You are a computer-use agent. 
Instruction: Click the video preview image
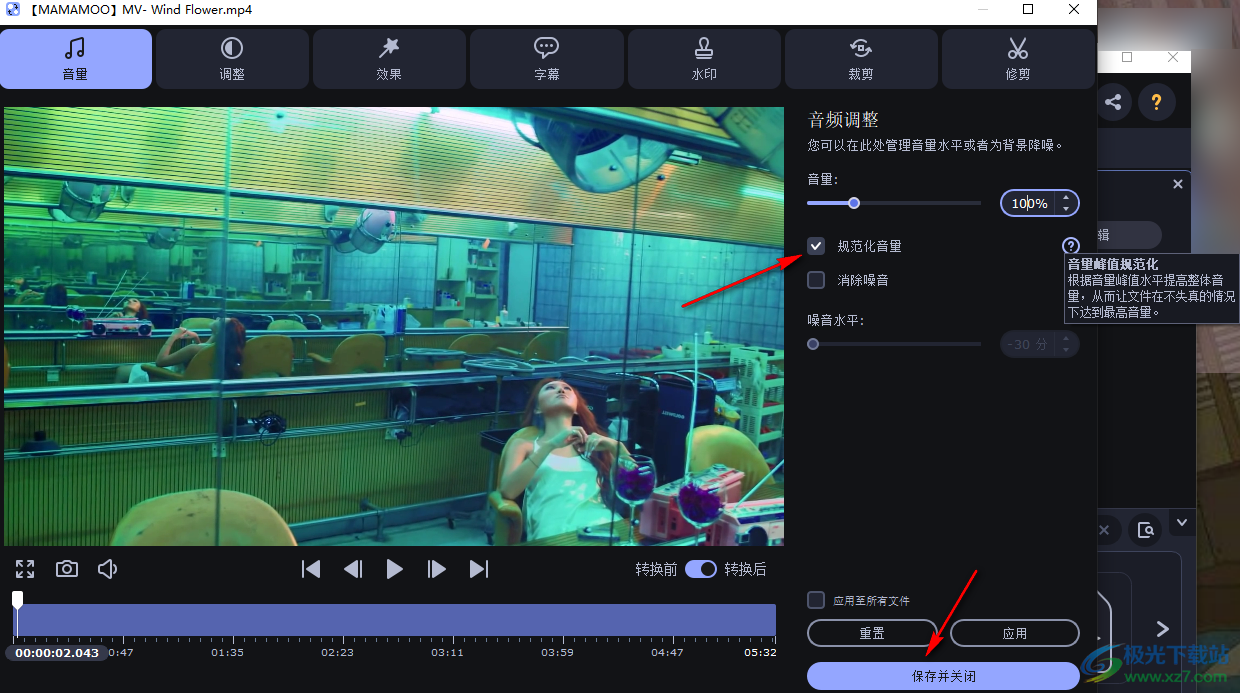click(x=394, y=326)
